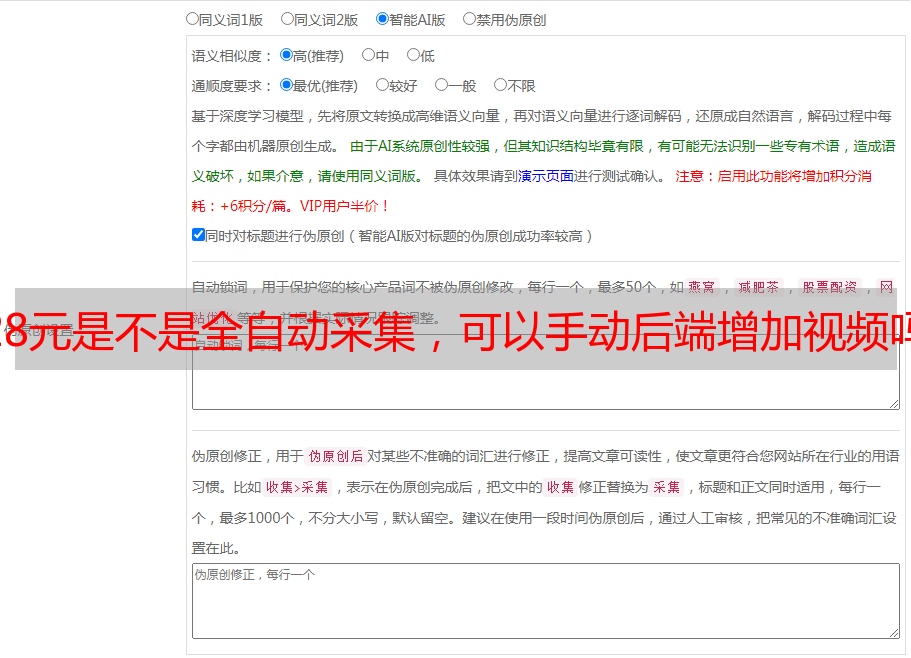Image resolution: width=911 pixels, height=658 pixels.
Task: Select the 同义词1版 radio option
Action: point(192,19)
